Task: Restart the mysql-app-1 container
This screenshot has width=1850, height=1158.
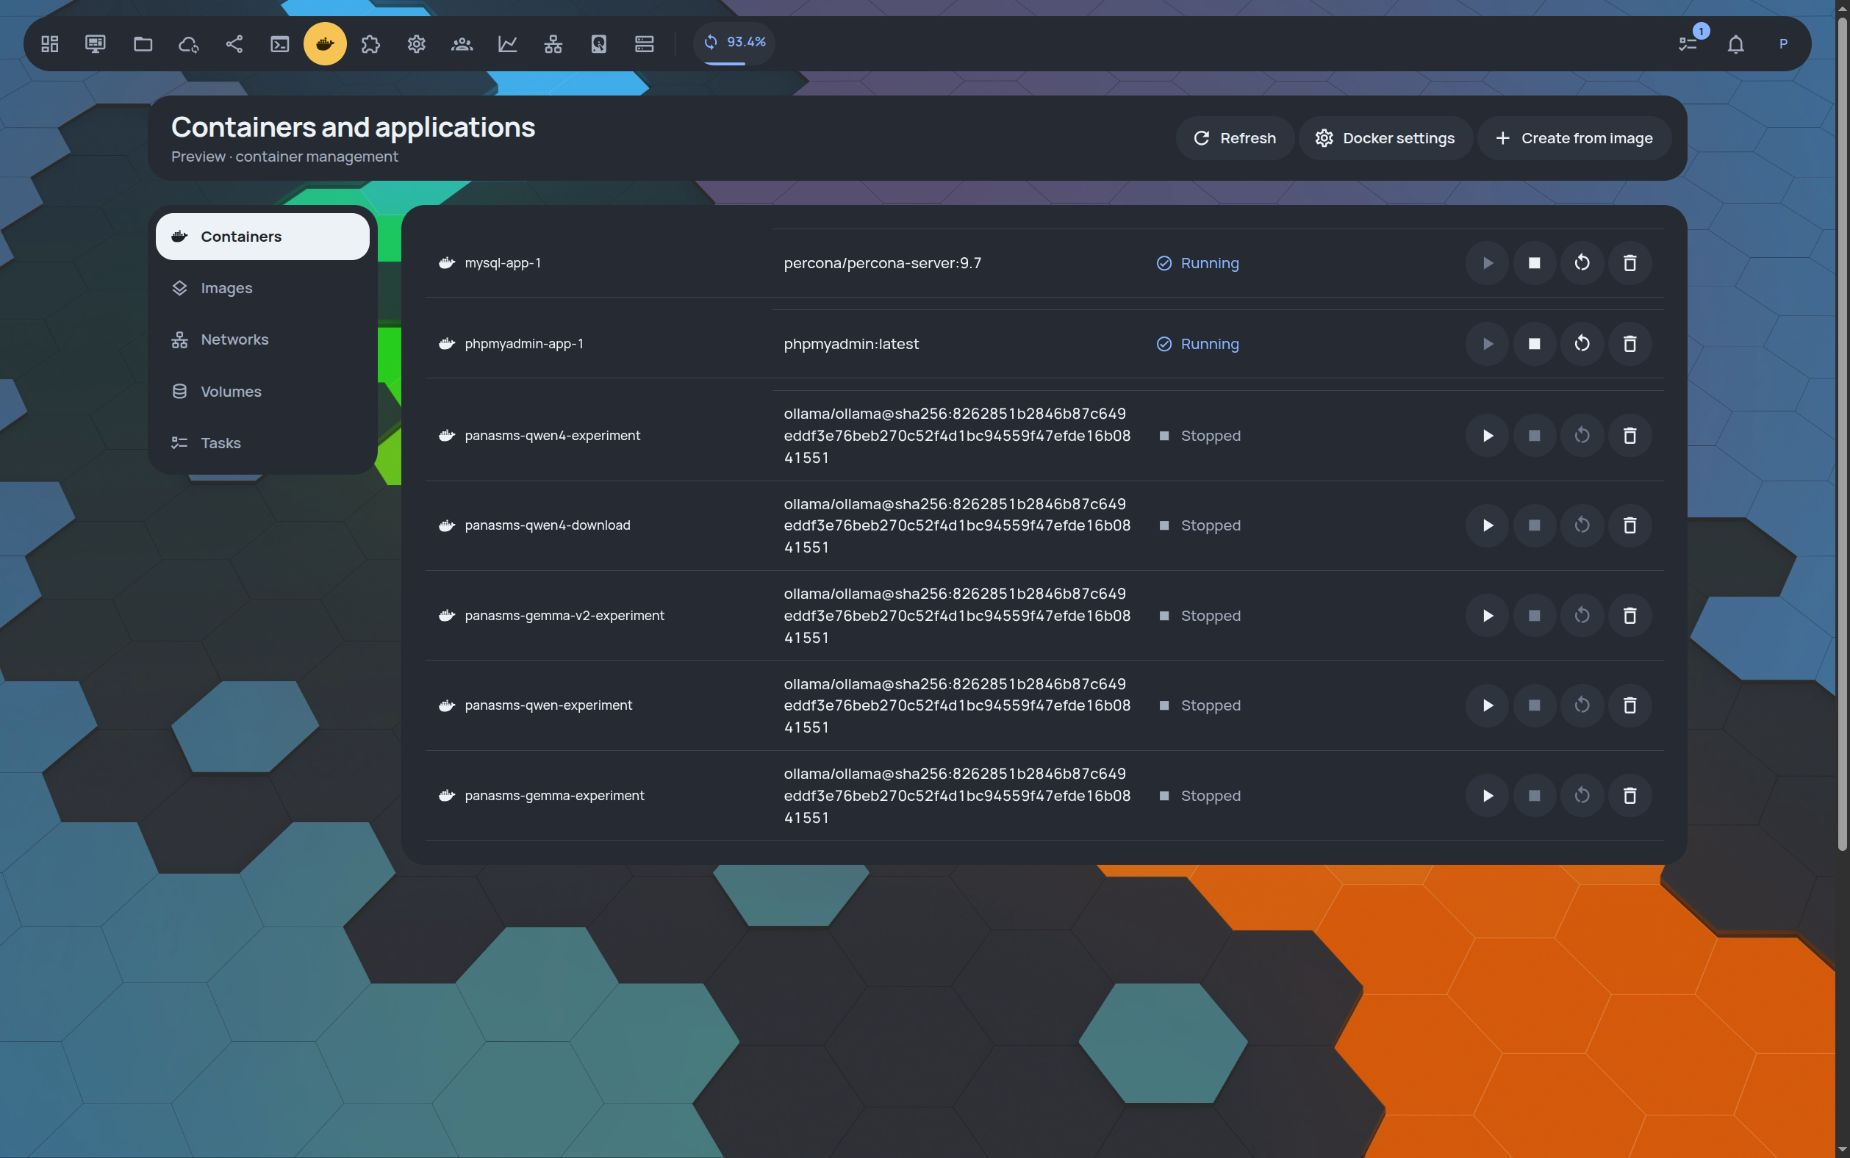Action: click(1582, 263)
